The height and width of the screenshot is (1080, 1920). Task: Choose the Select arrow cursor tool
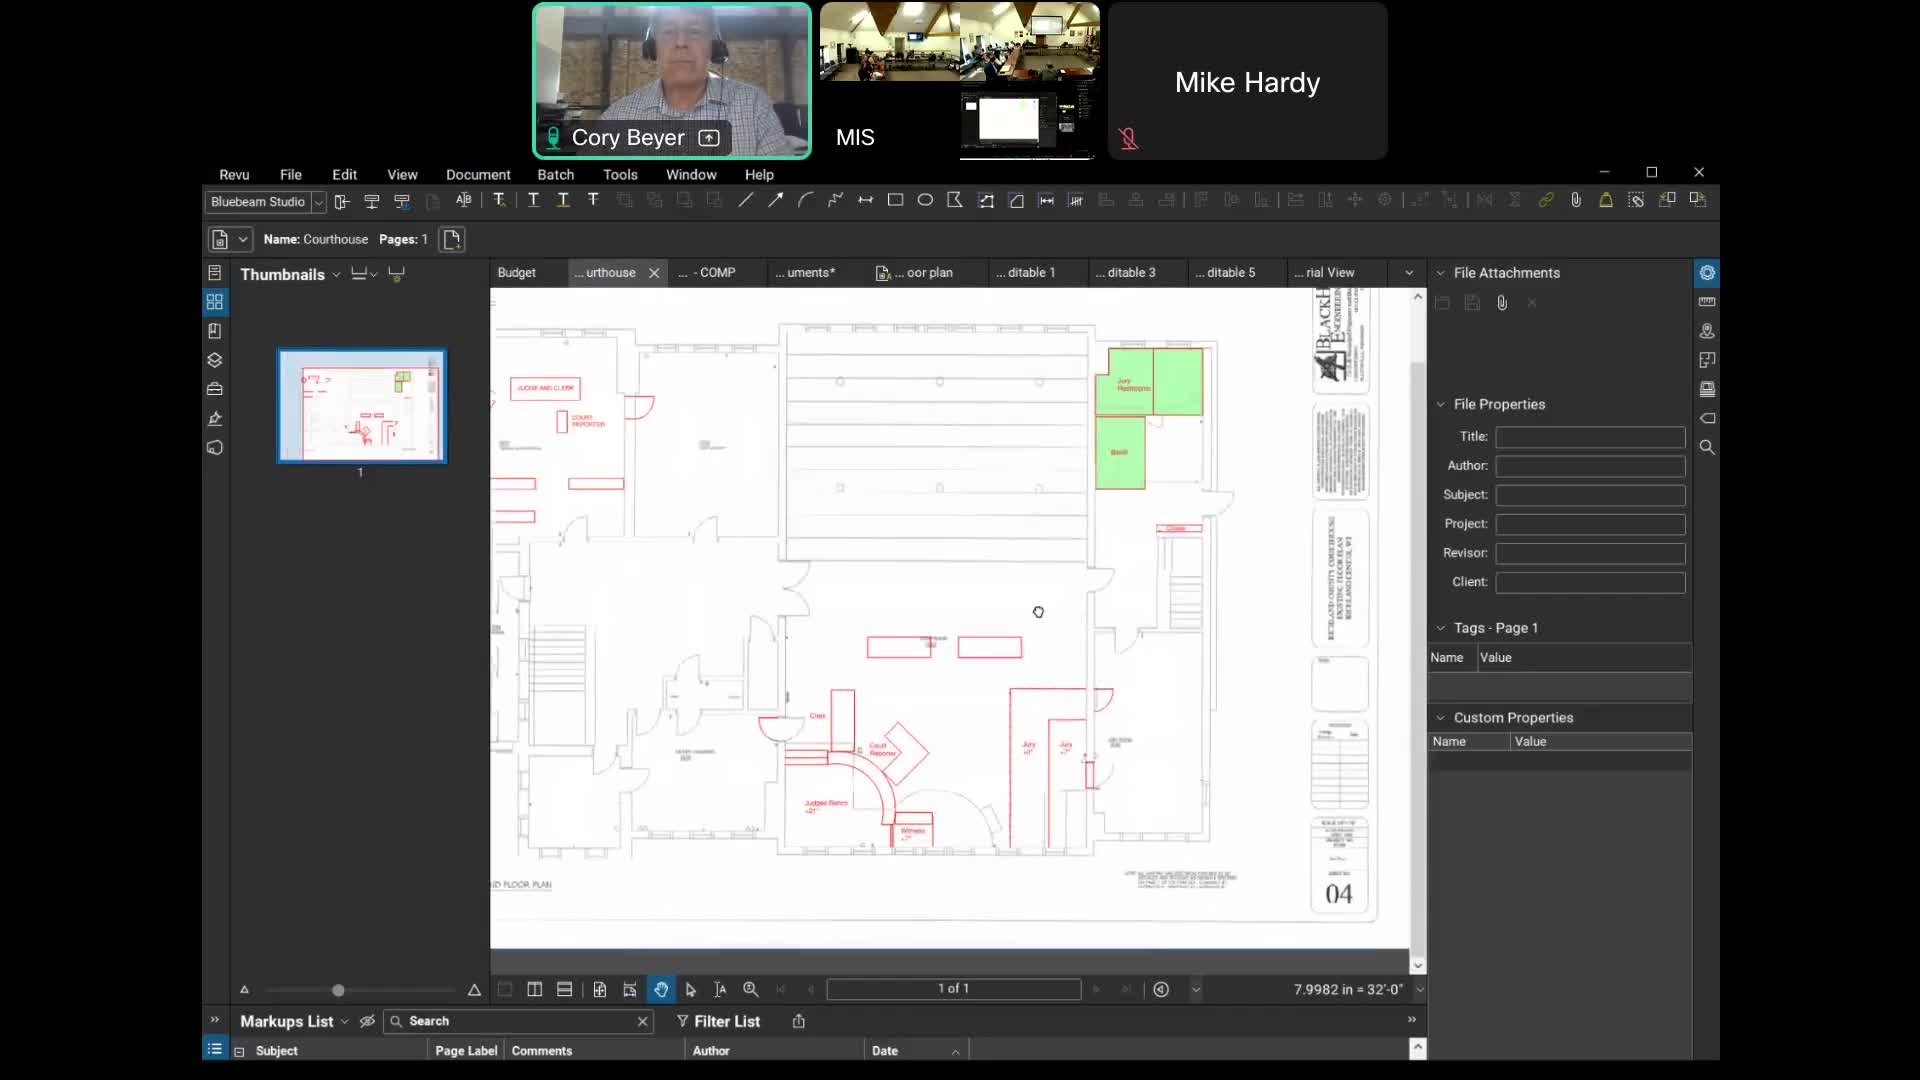pyautogui.click(x=690, y=990)
